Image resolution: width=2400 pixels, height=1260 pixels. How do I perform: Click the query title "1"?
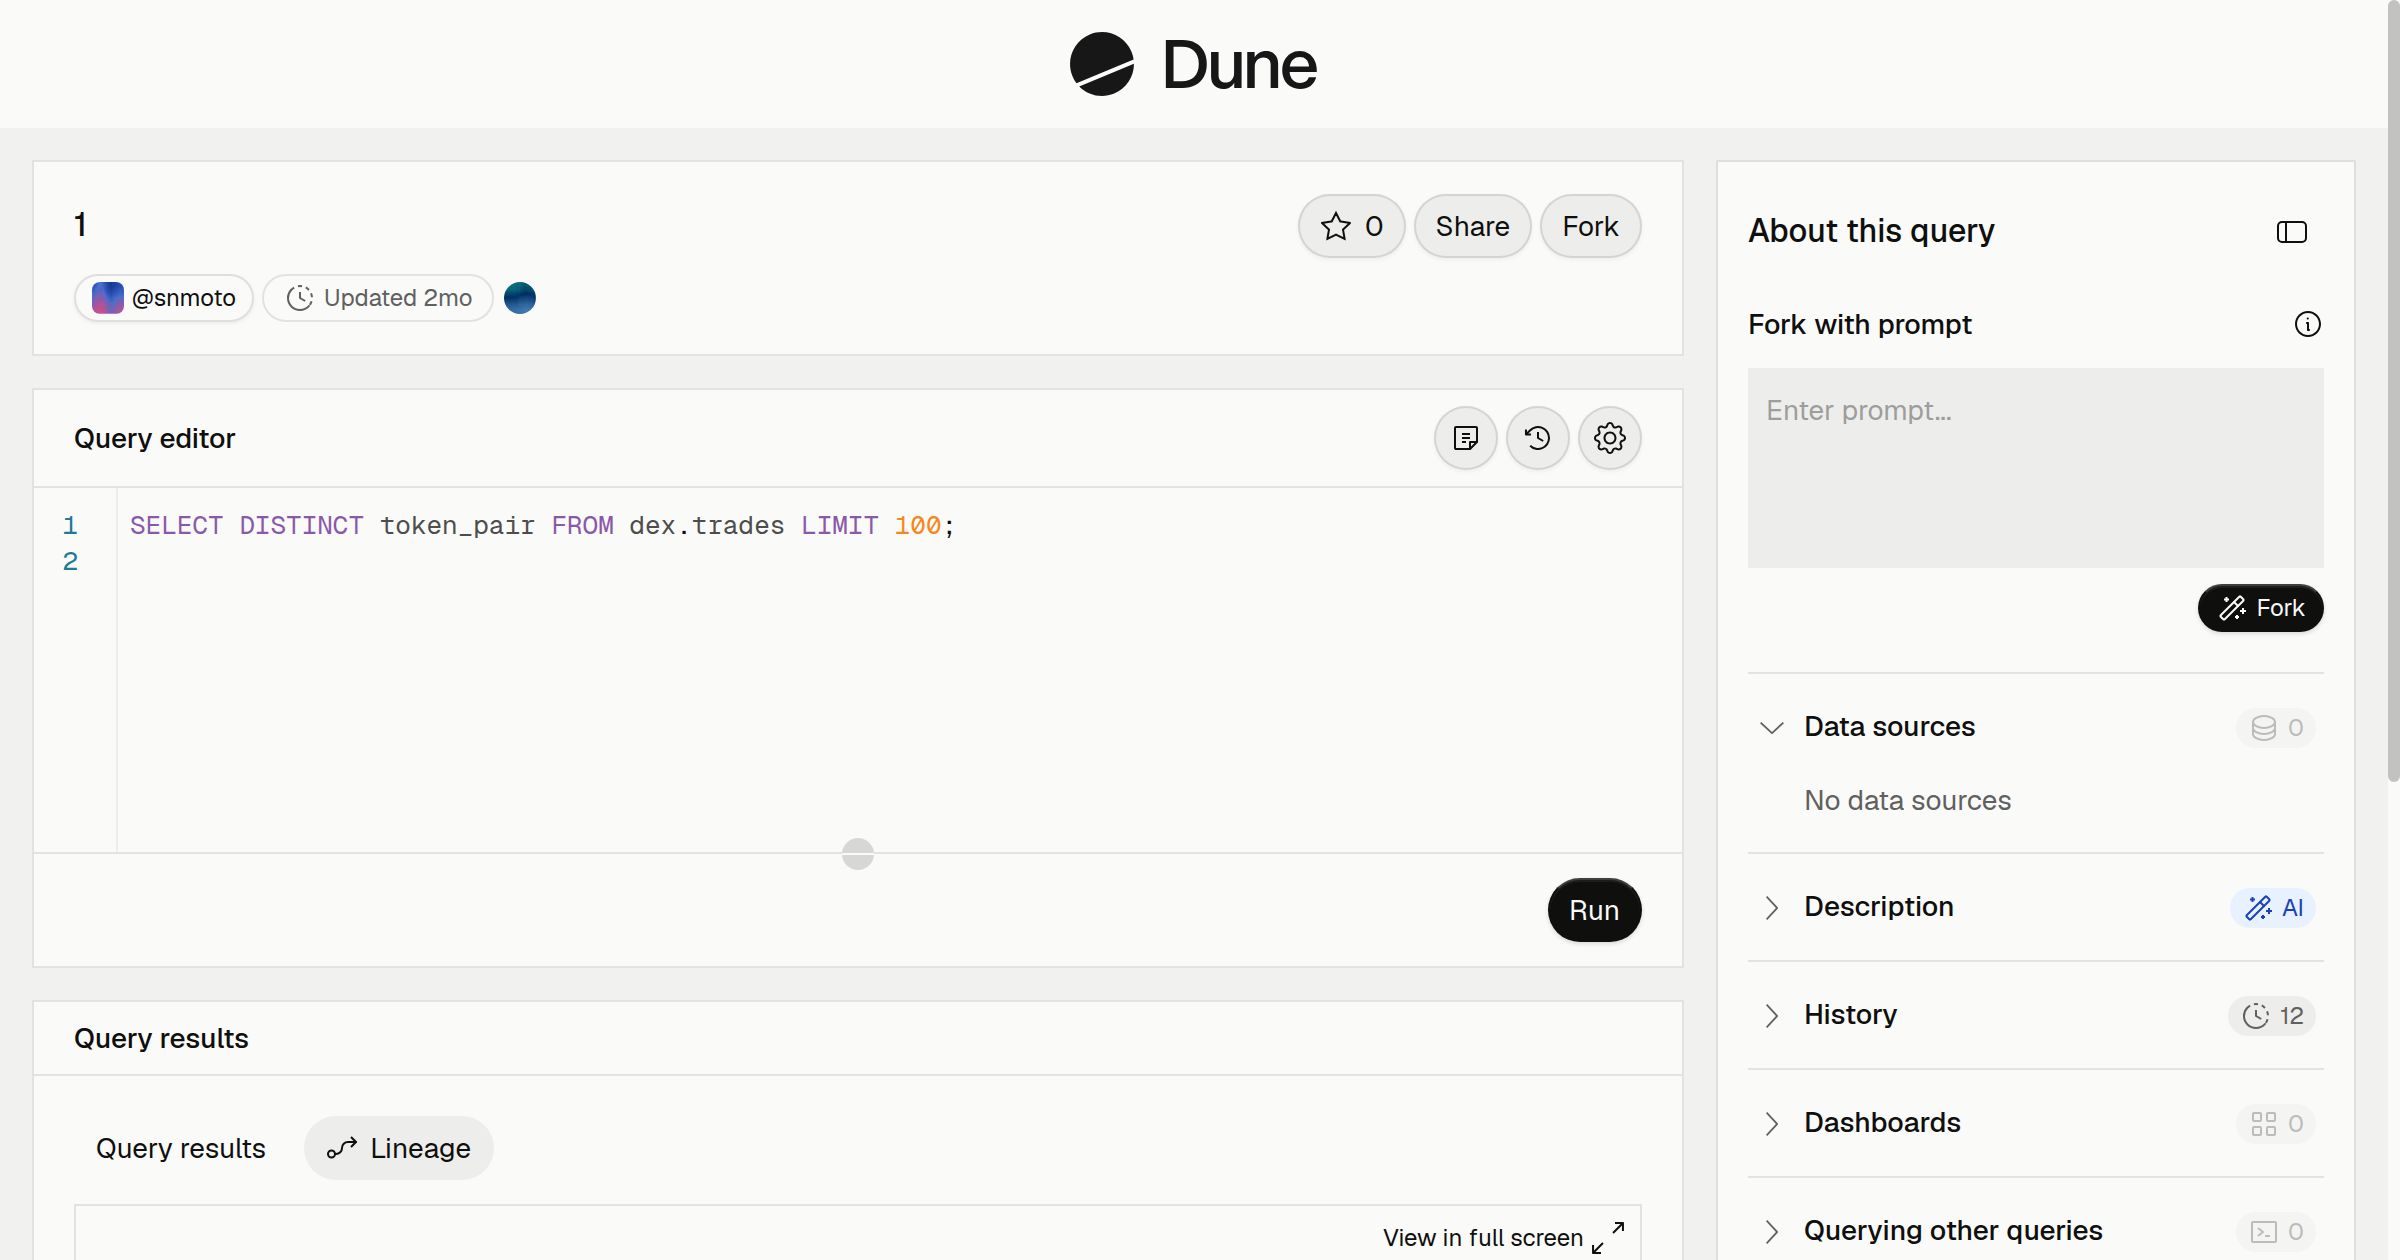[x=80, y=224]
